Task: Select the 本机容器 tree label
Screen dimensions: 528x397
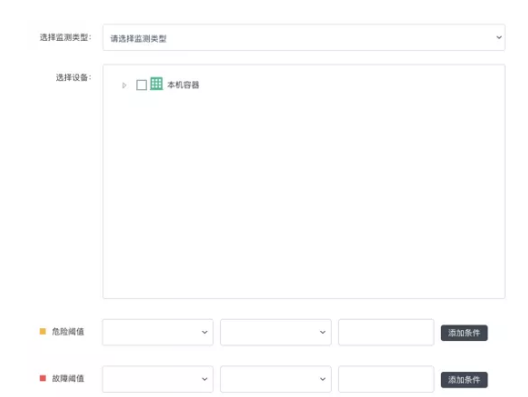Action: 183,85
